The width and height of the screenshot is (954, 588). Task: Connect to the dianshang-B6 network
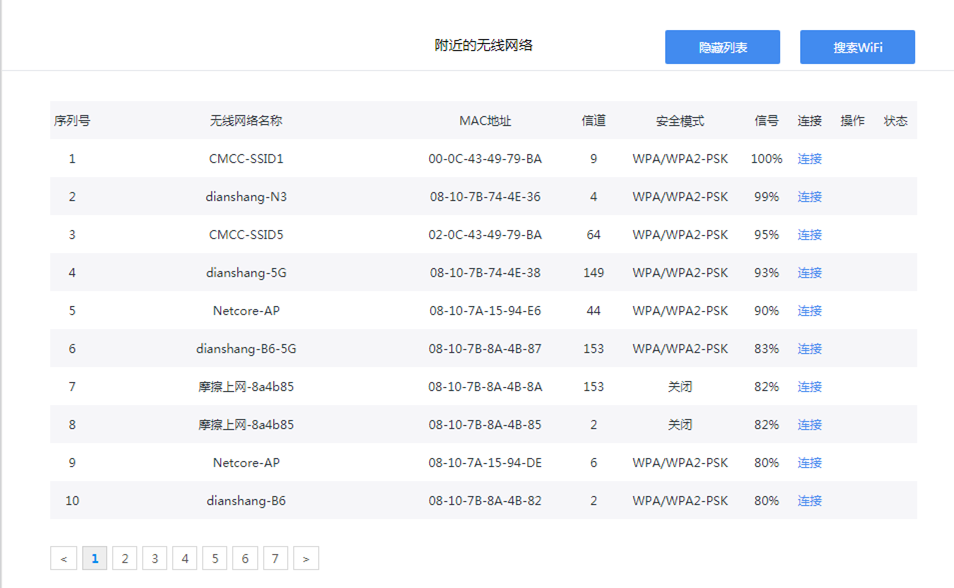point(808,500)
